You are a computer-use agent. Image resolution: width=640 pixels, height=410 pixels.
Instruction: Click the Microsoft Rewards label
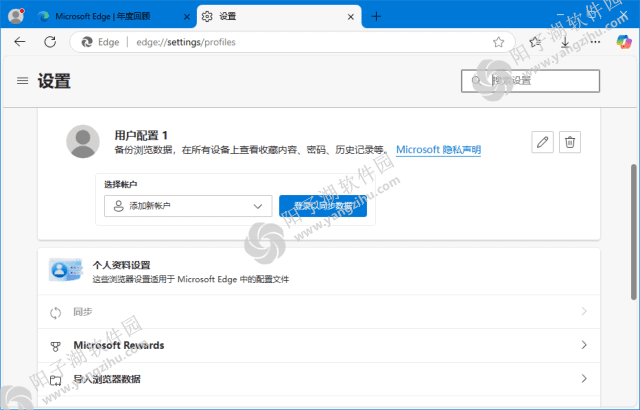[119, 346]
